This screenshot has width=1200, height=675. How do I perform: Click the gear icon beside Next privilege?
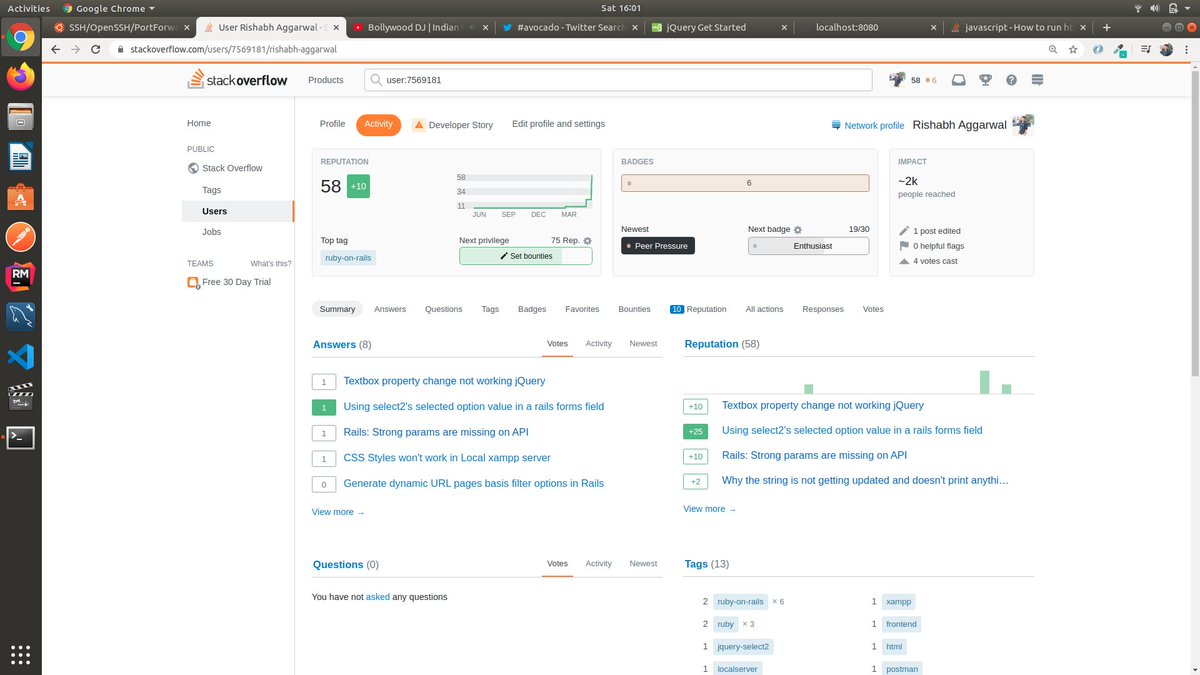pos(588,241)
